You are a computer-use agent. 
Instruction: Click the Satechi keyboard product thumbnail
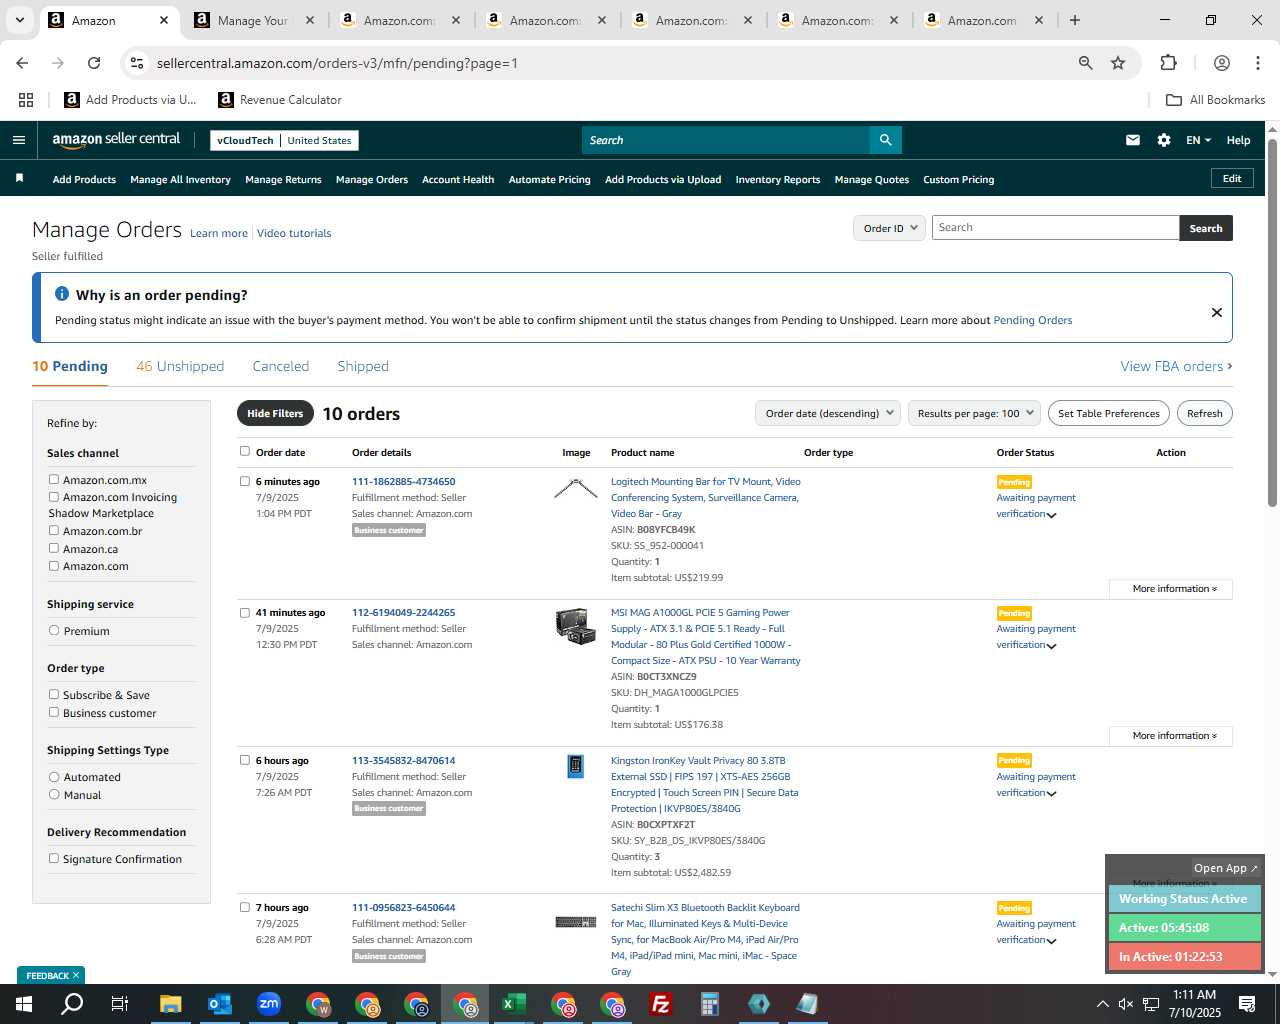click(576, 922)
